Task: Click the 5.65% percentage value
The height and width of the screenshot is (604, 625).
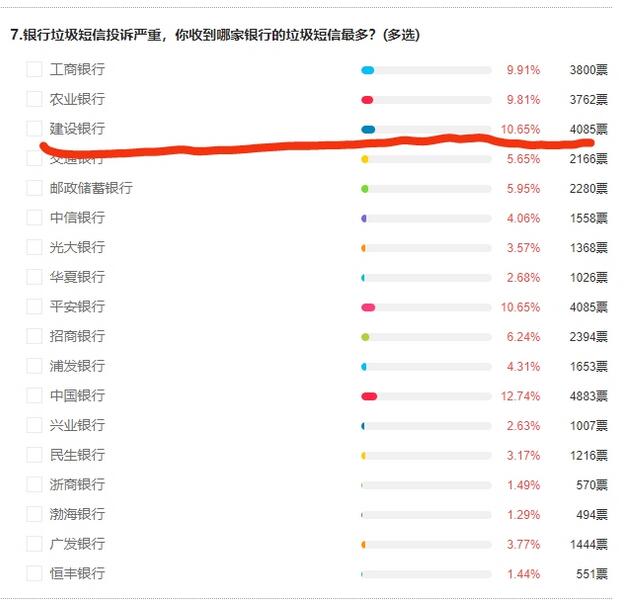Action: point(523,159)
